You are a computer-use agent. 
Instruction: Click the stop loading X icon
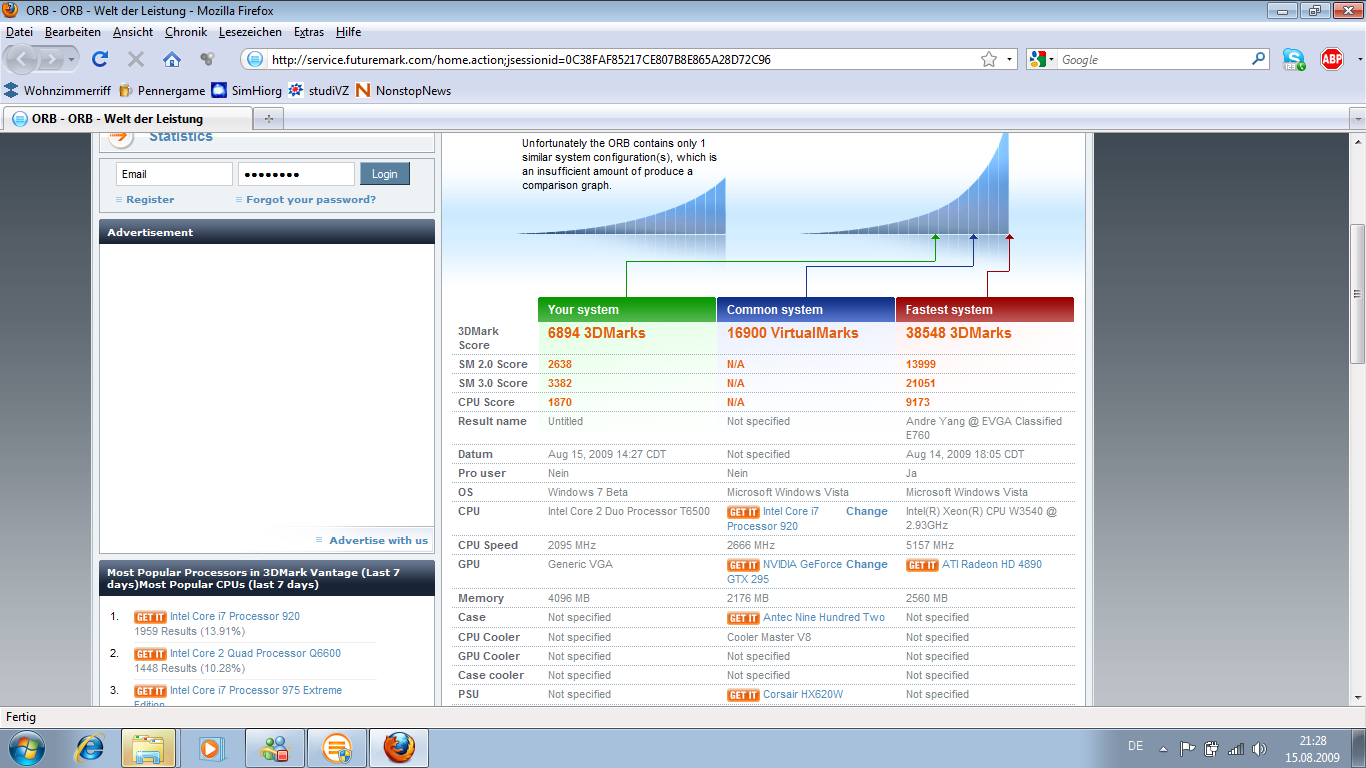[x=136, y=59]
